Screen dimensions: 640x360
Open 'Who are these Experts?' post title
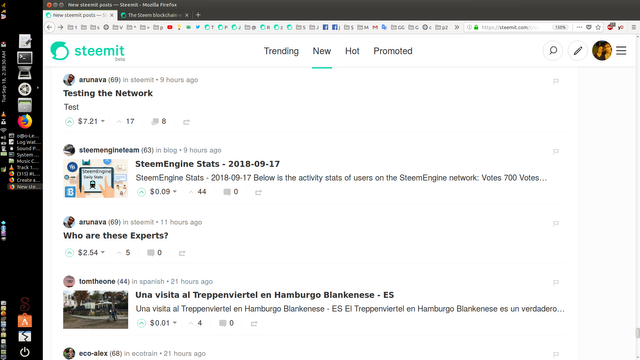pos(116,236)
